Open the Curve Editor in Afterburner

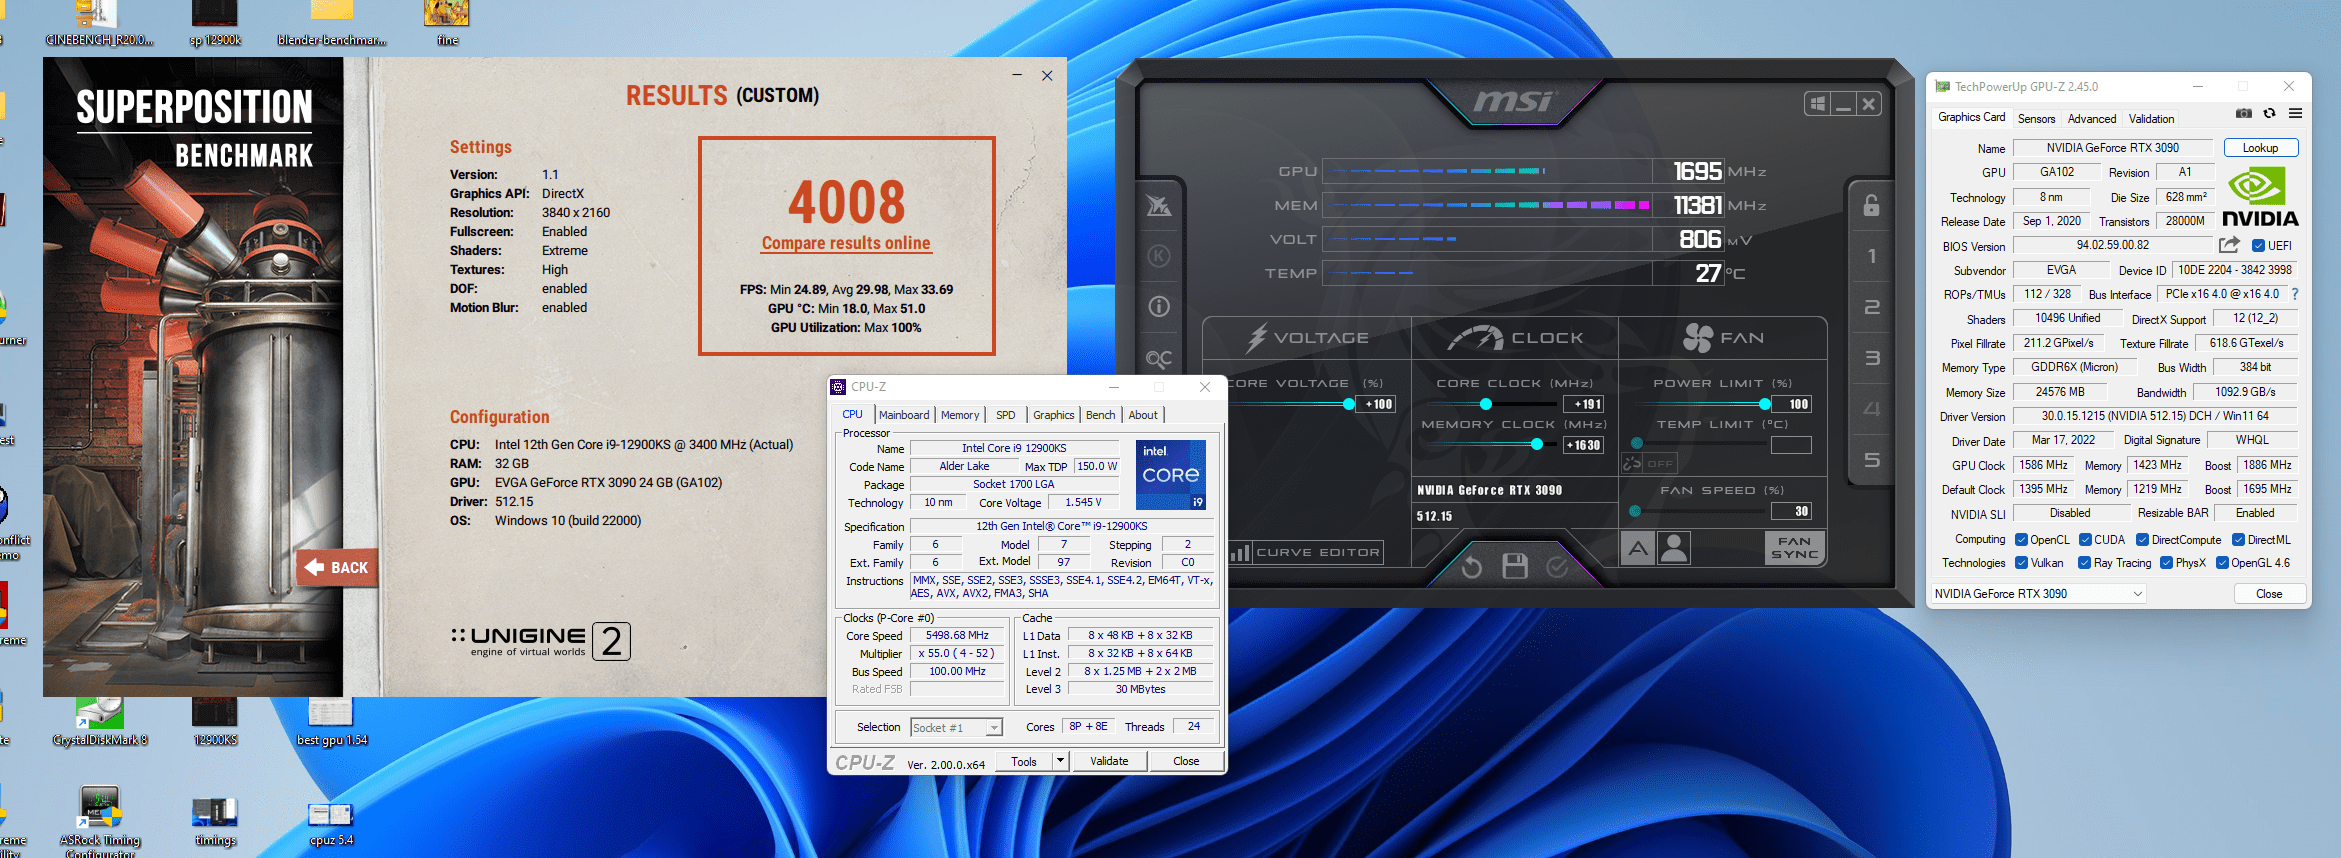[x=1307, y=552]
